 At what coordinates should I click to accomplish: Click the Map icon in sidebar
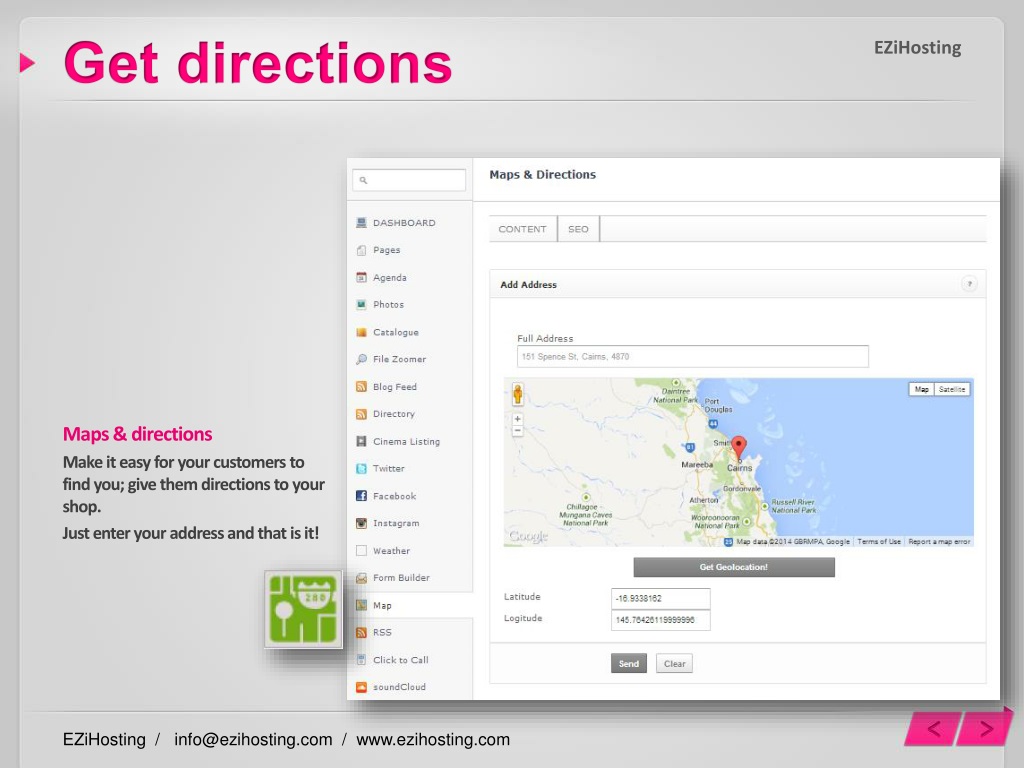[361, 605]
